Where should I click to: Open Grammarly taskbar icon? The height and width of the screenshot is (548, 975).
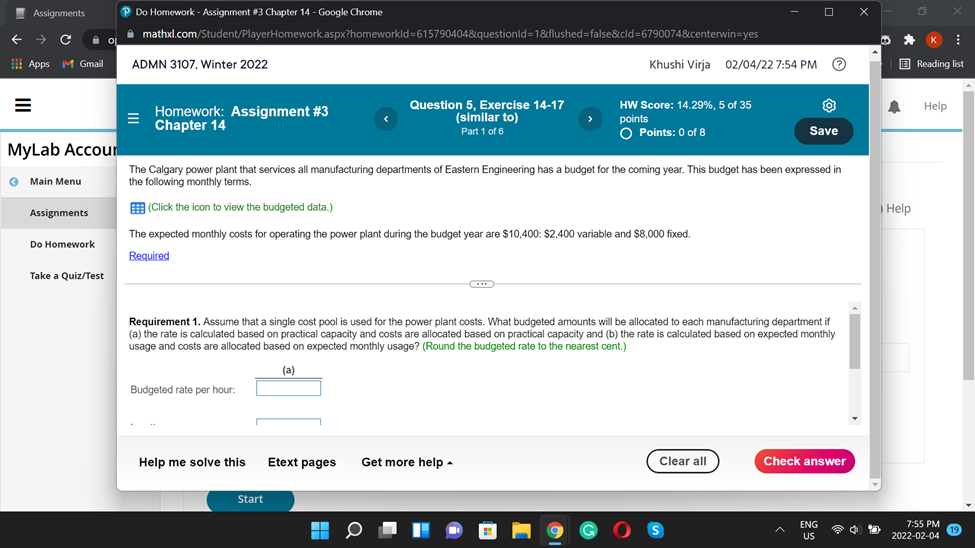[x=588, y=531]
